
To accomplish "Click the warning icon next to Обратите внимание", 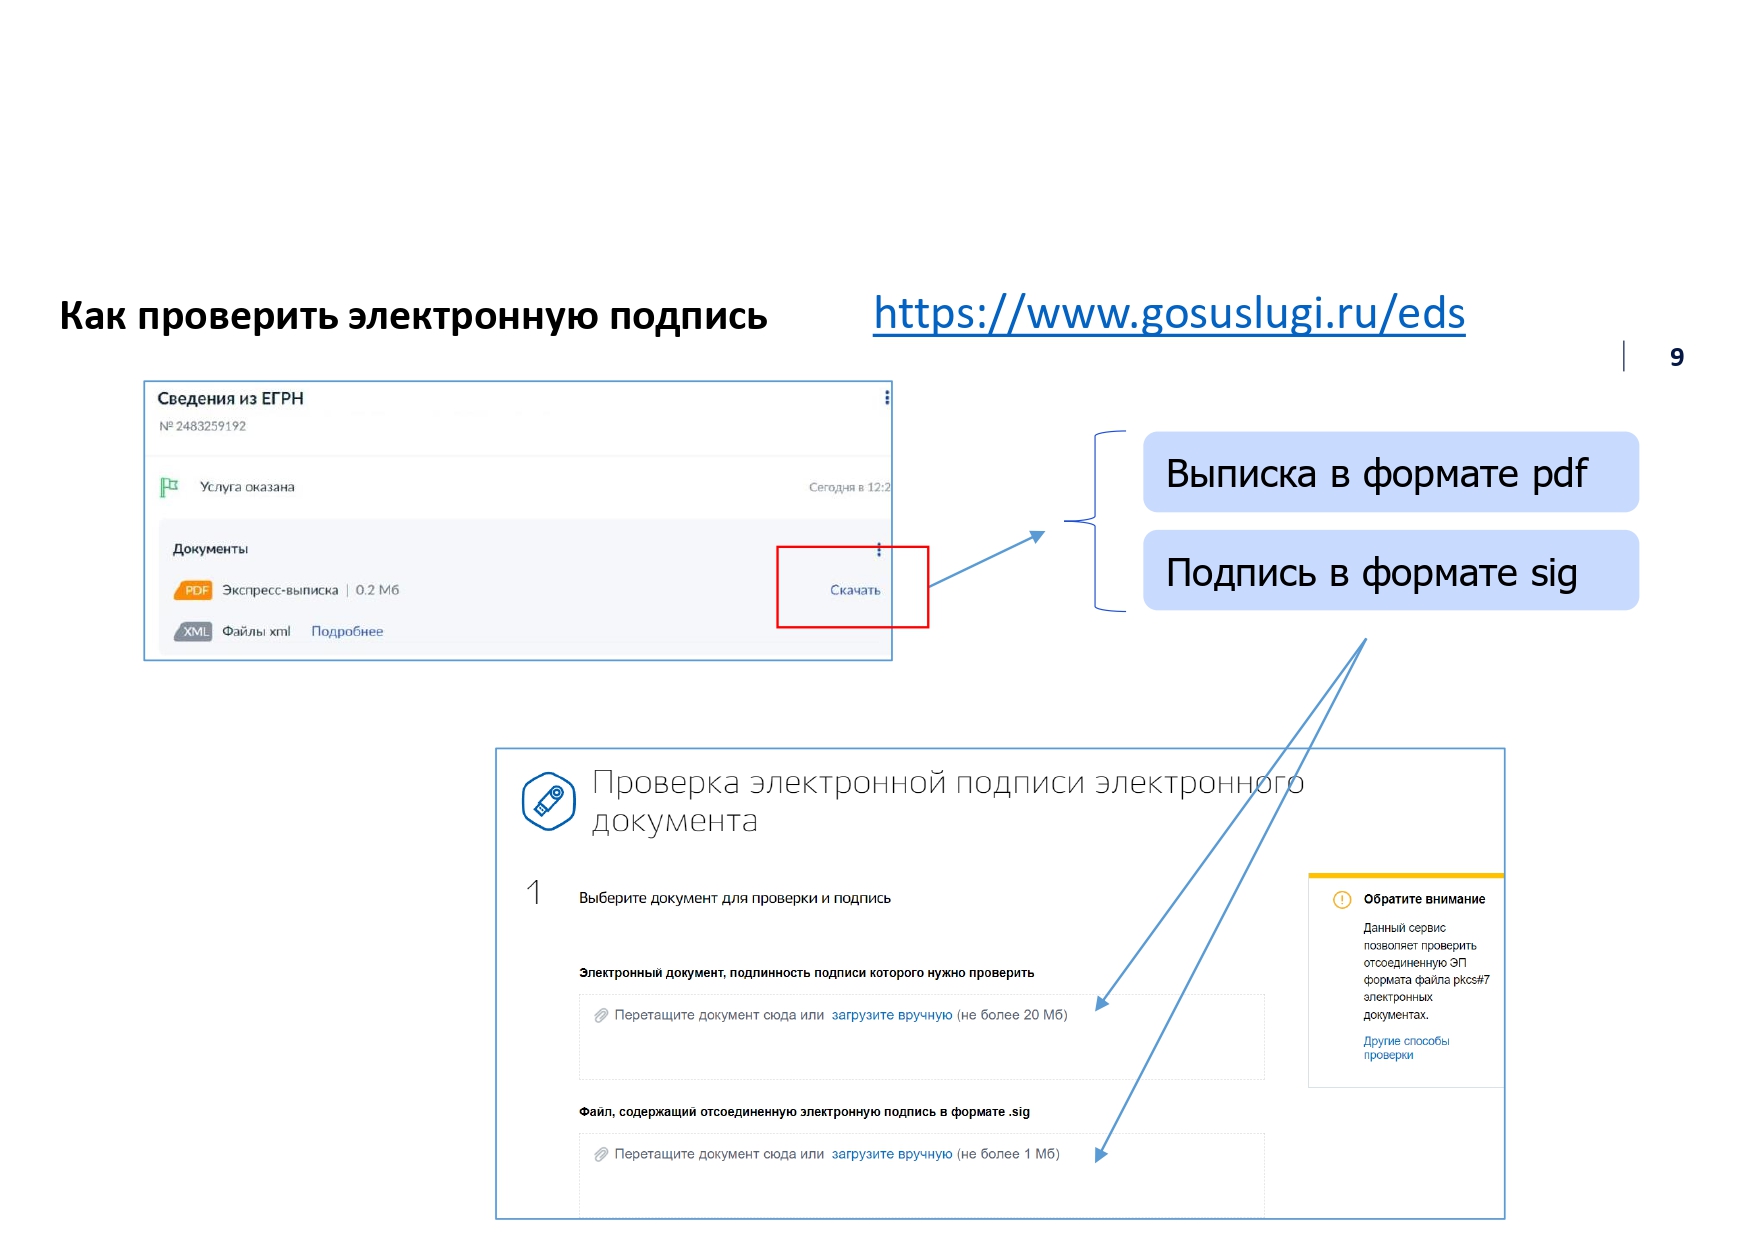I will 1342,899.
